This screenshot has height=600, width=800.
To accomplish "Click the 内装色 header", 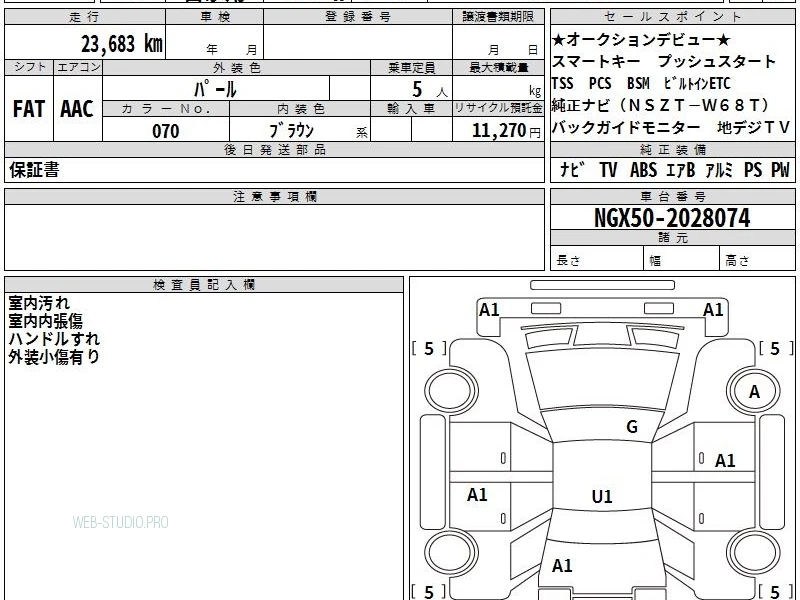I will tap(301, 109).
